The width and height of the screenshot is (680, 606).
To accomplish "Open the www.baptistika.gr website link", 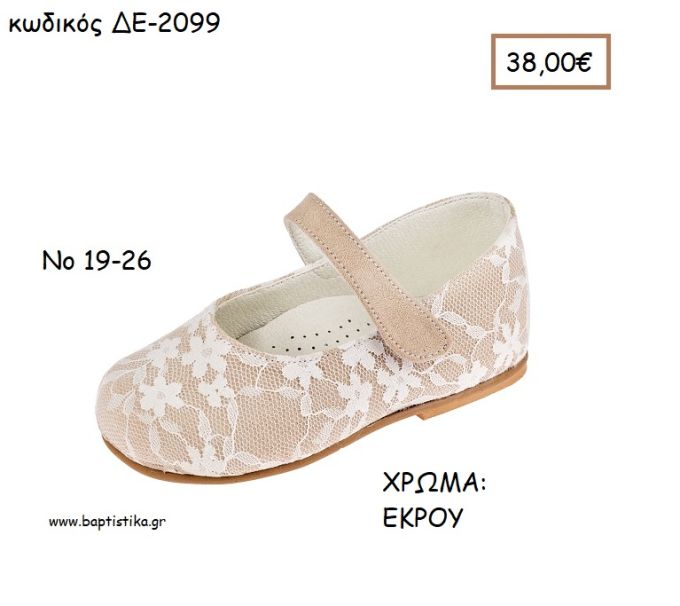I will coord(107,522).
